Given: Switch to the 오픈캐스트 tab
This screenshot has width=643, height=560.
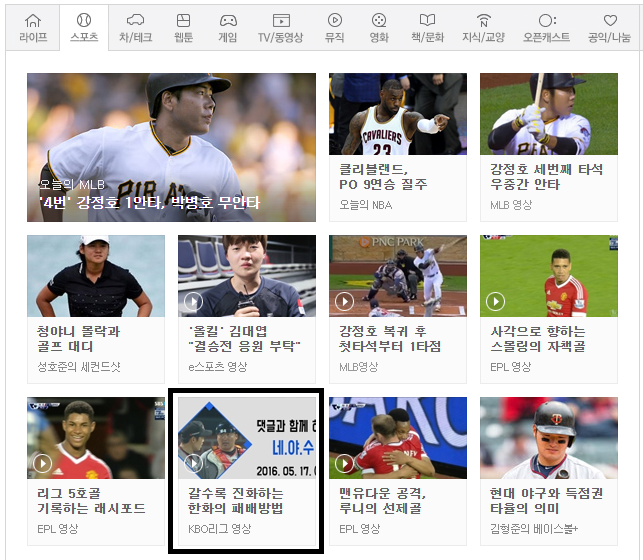Looking at the screenshot, I should [x=547, y=28].
